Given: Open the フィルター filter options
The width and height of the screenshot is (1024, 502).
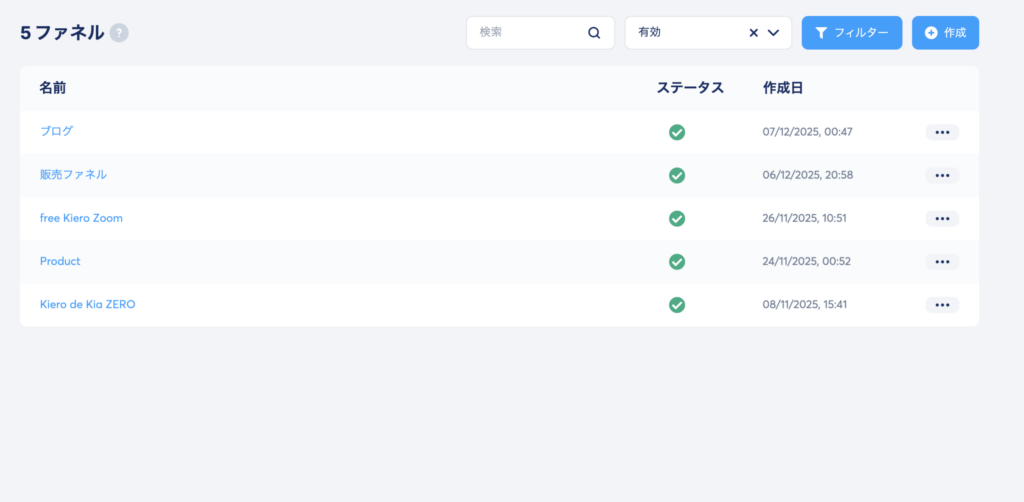Looking at the screenshot, I should [851, 33].
